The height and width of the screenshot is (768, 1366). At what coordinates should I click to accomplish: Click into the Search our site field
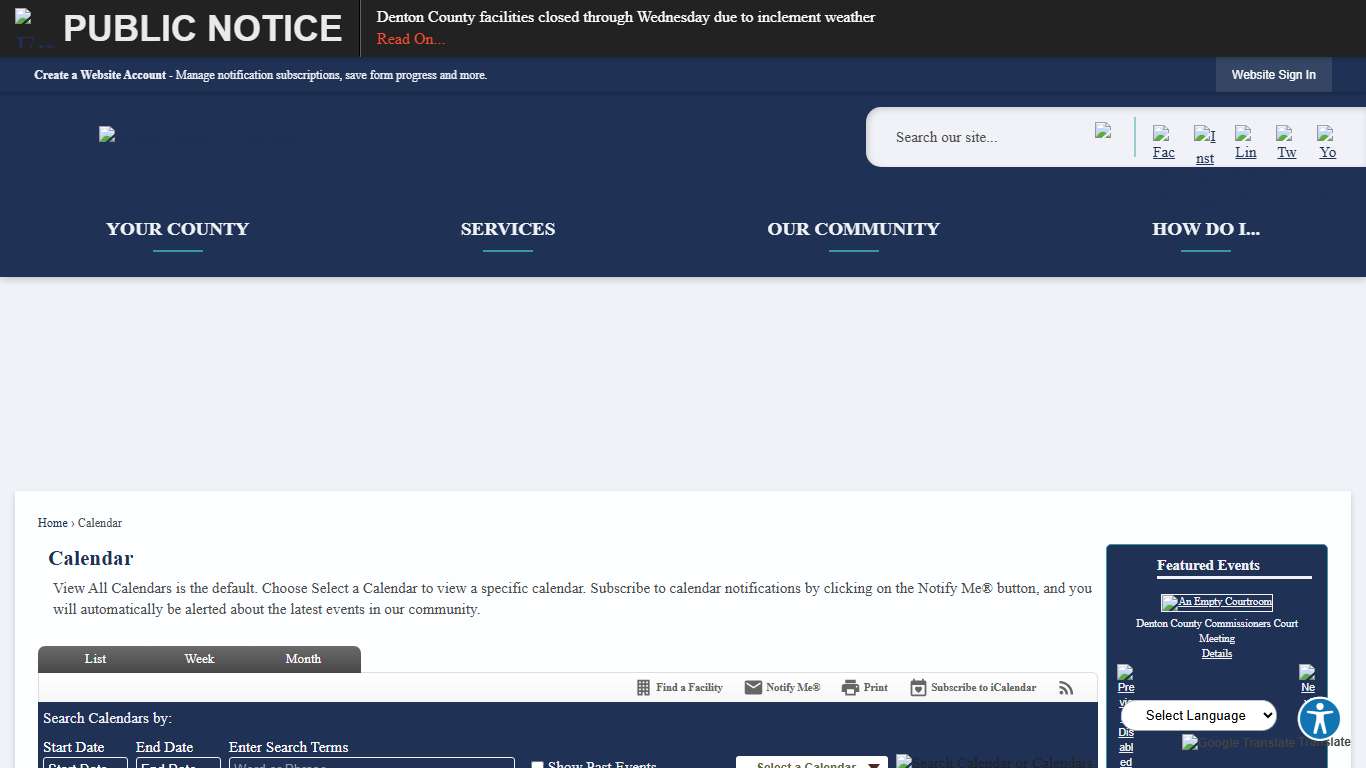(985, 137)
